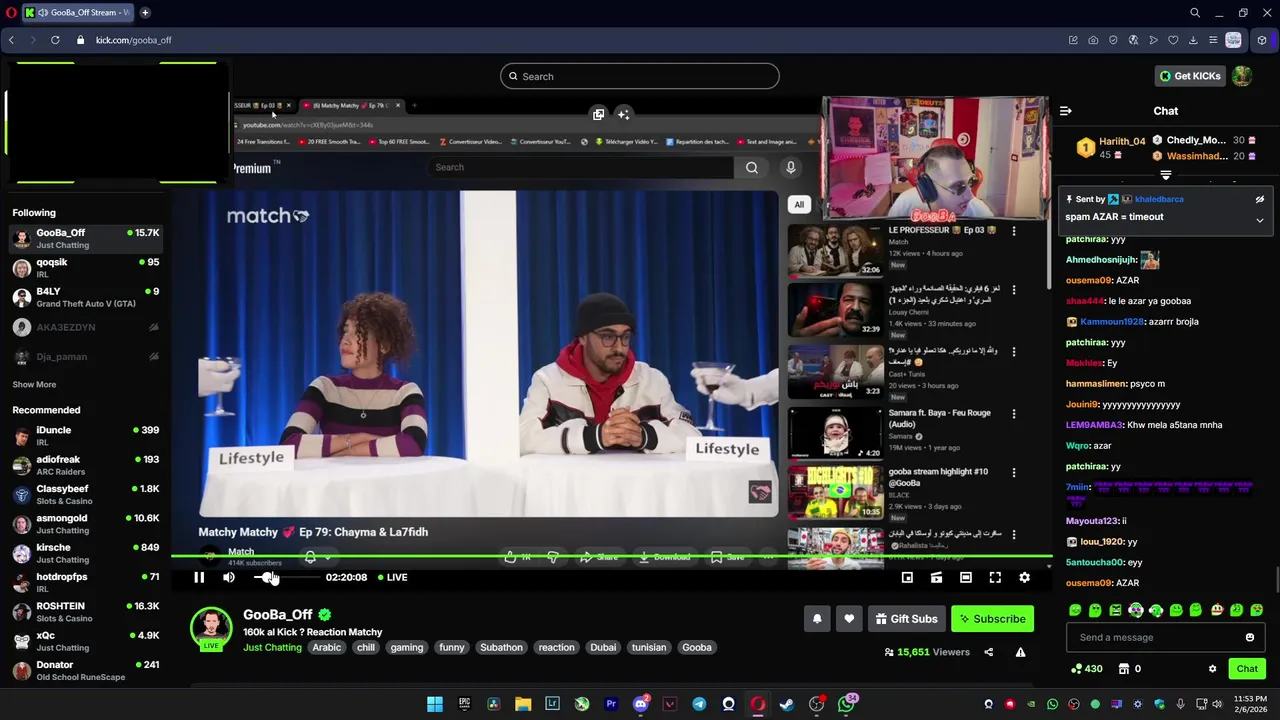Screen dimensions: 1280x720
Task: Open the ROSHTEIN recommended channel
Action: 85,612
